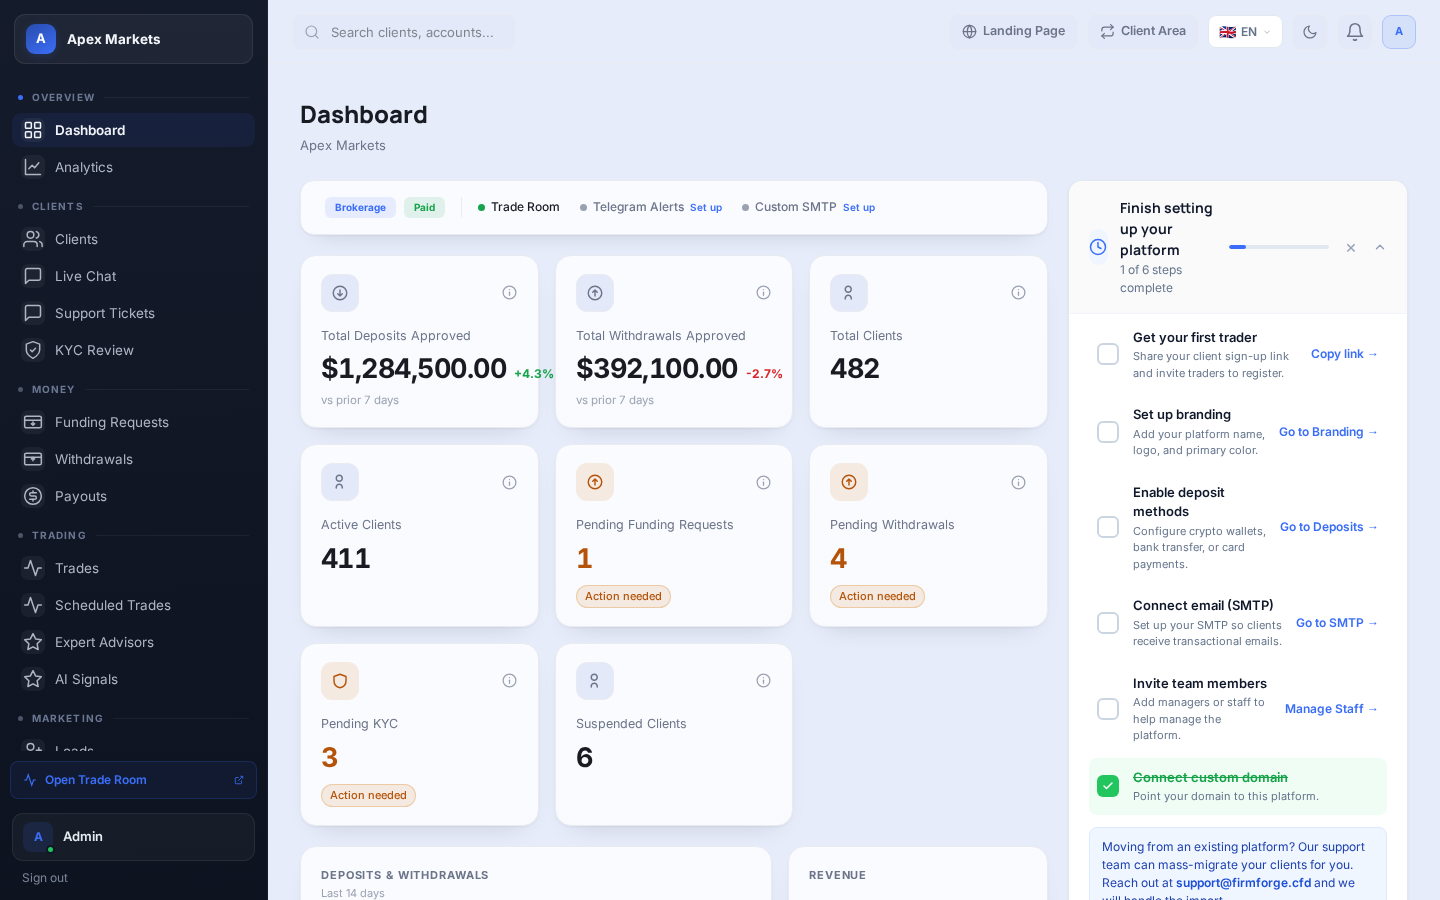Click Copy link for first trader
Viewport: 1440px width, 900px height.
tap(1344, 354)
